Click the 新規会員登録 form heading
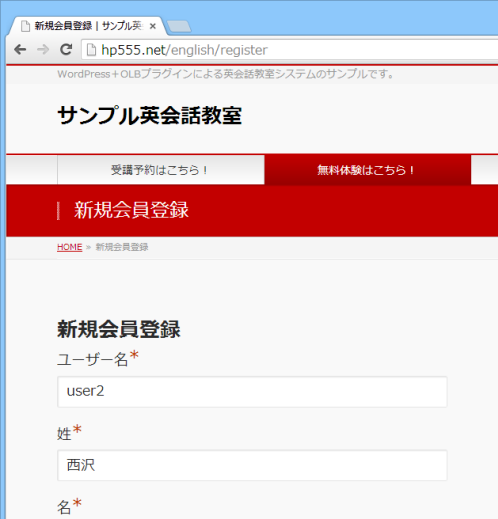The width and height of the screenshot is (498, 519). click(119, 329)
